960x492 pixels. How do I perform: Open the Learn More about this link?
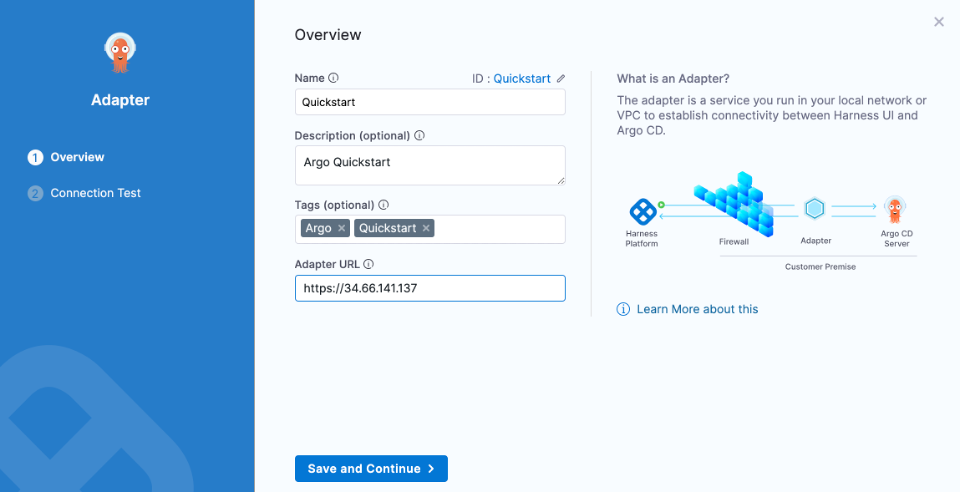[x=697, y=309]
